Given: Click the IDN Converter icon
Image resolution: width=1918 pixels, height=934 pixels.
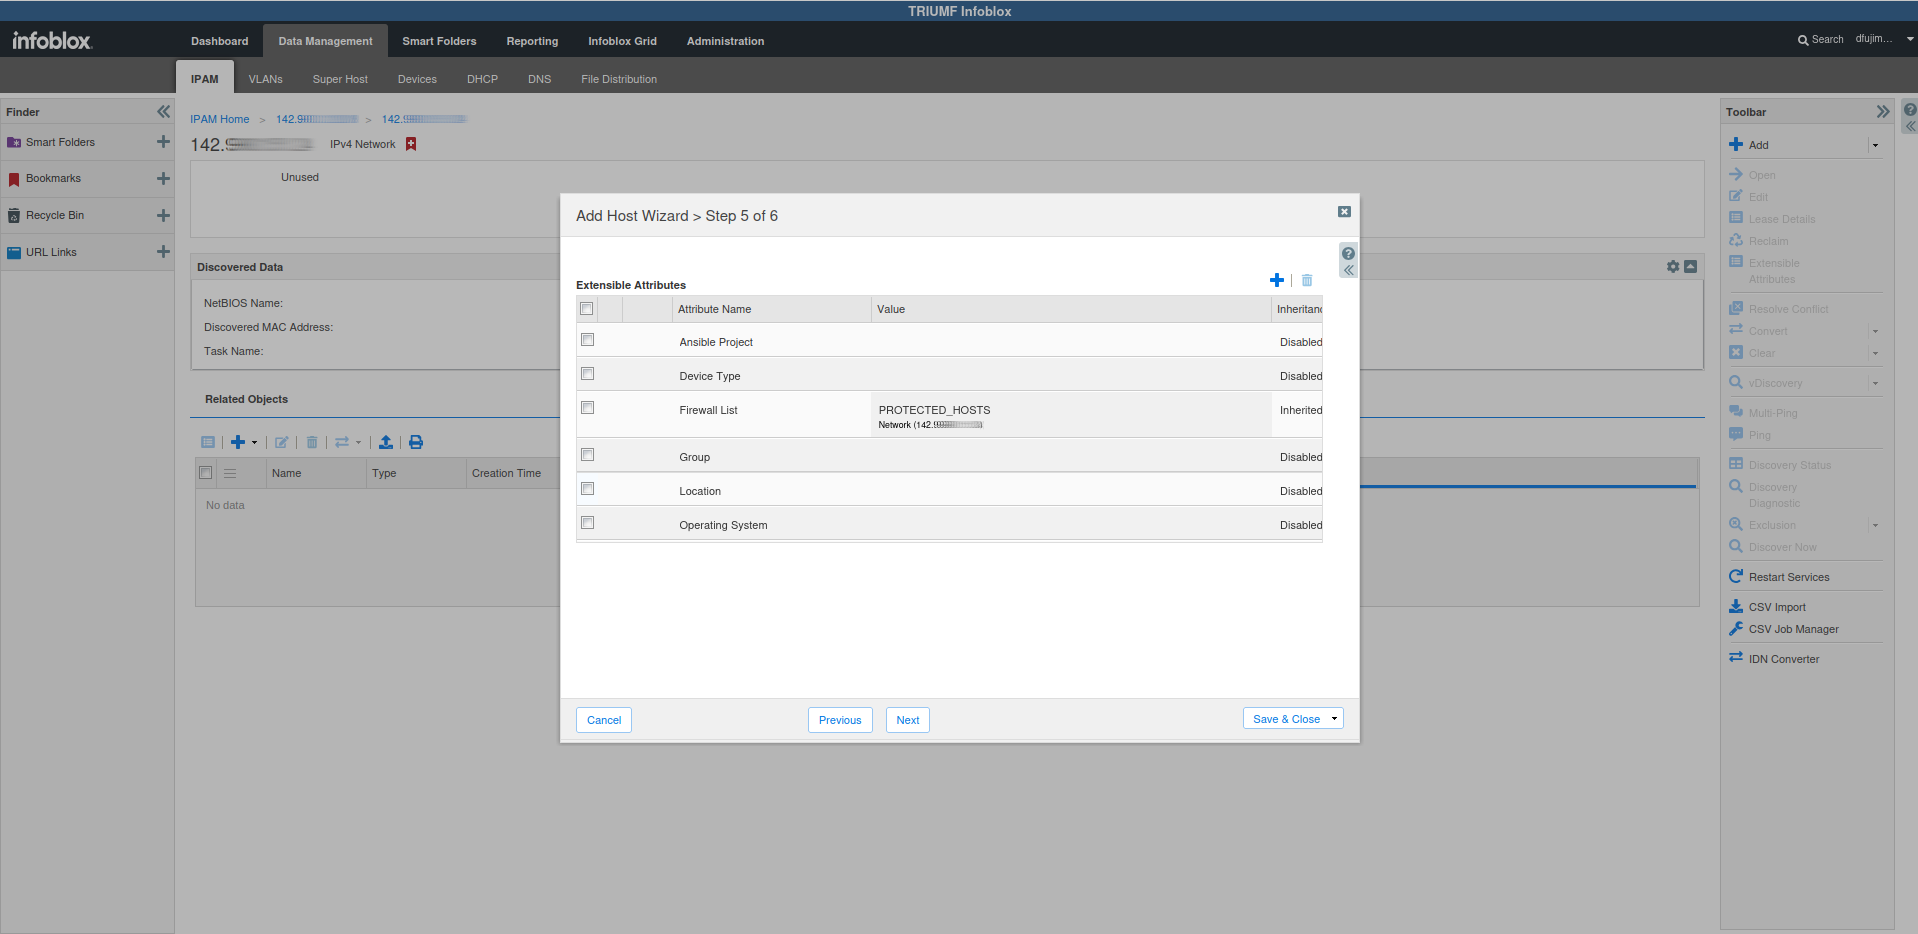Looking at the screenshot, I should coord(1736,658).
